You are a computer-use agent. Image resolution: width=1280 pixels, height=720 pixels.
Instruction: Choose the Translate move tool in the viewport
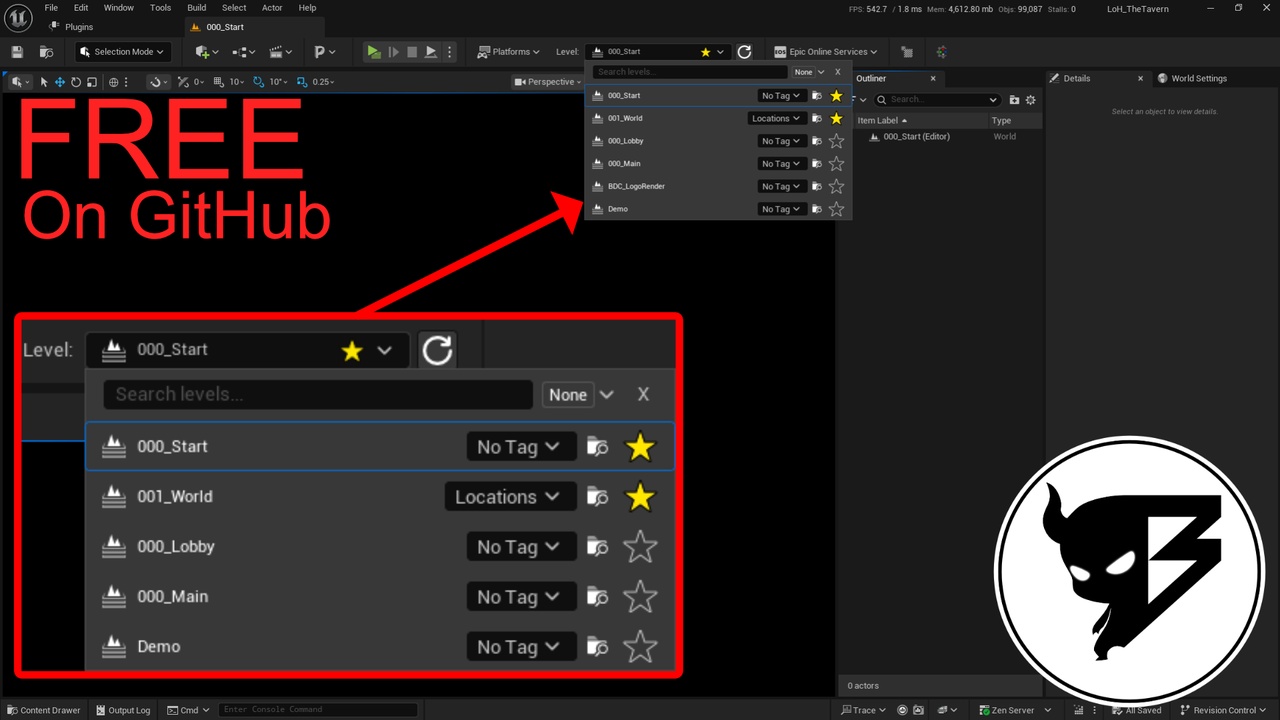coord(60,82)
